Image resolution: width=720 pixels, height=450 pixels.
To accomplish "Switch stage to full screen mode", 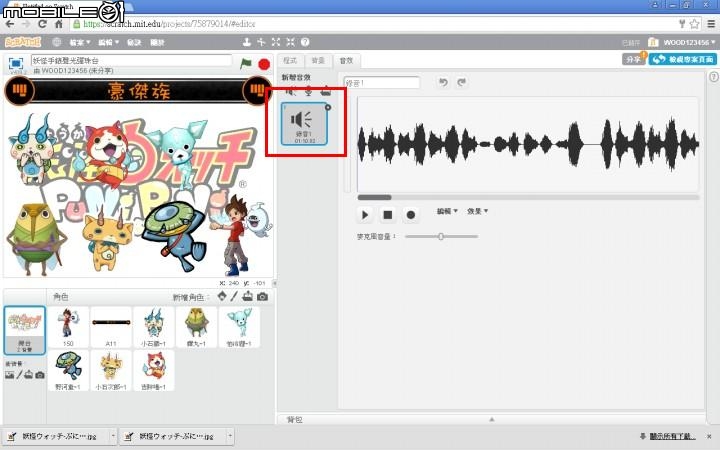I will tap(16, 63).
